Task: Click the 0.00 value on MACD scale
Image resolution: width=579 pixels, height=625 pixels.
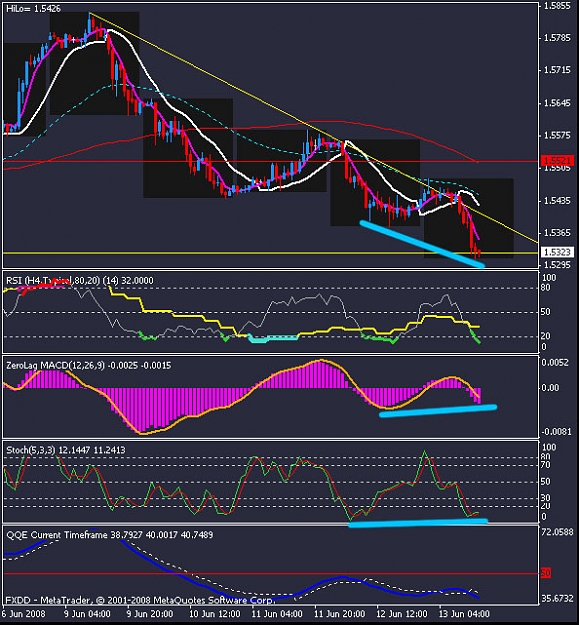Action: point(550,387)
